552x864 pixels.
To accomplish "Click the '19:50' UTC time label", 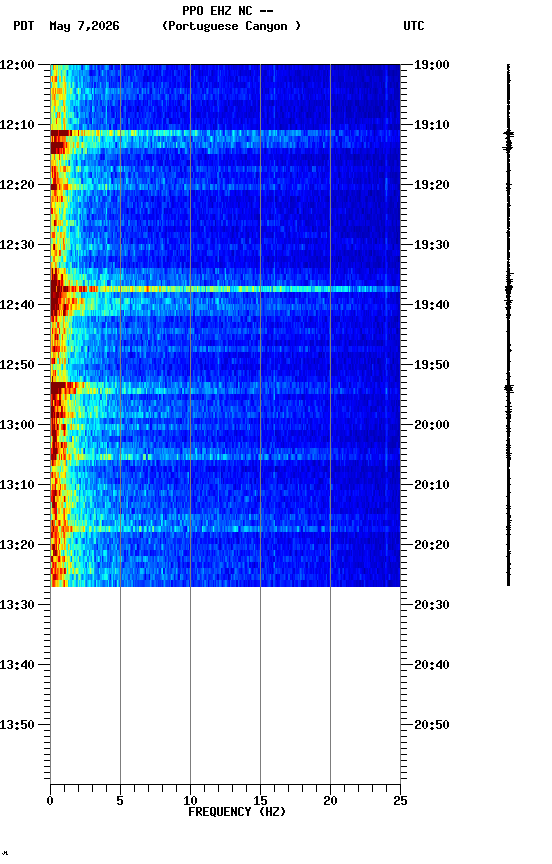I will tap(432, 365).
